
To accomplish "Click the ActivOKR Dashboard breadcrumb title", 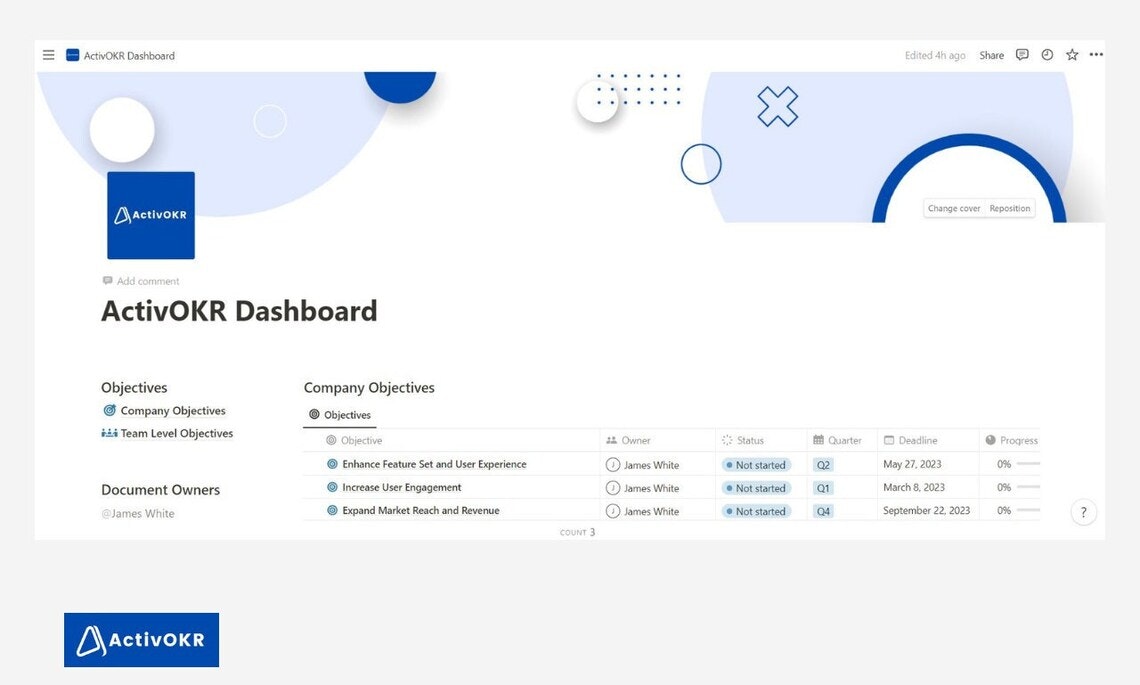I will coord(129,55).
